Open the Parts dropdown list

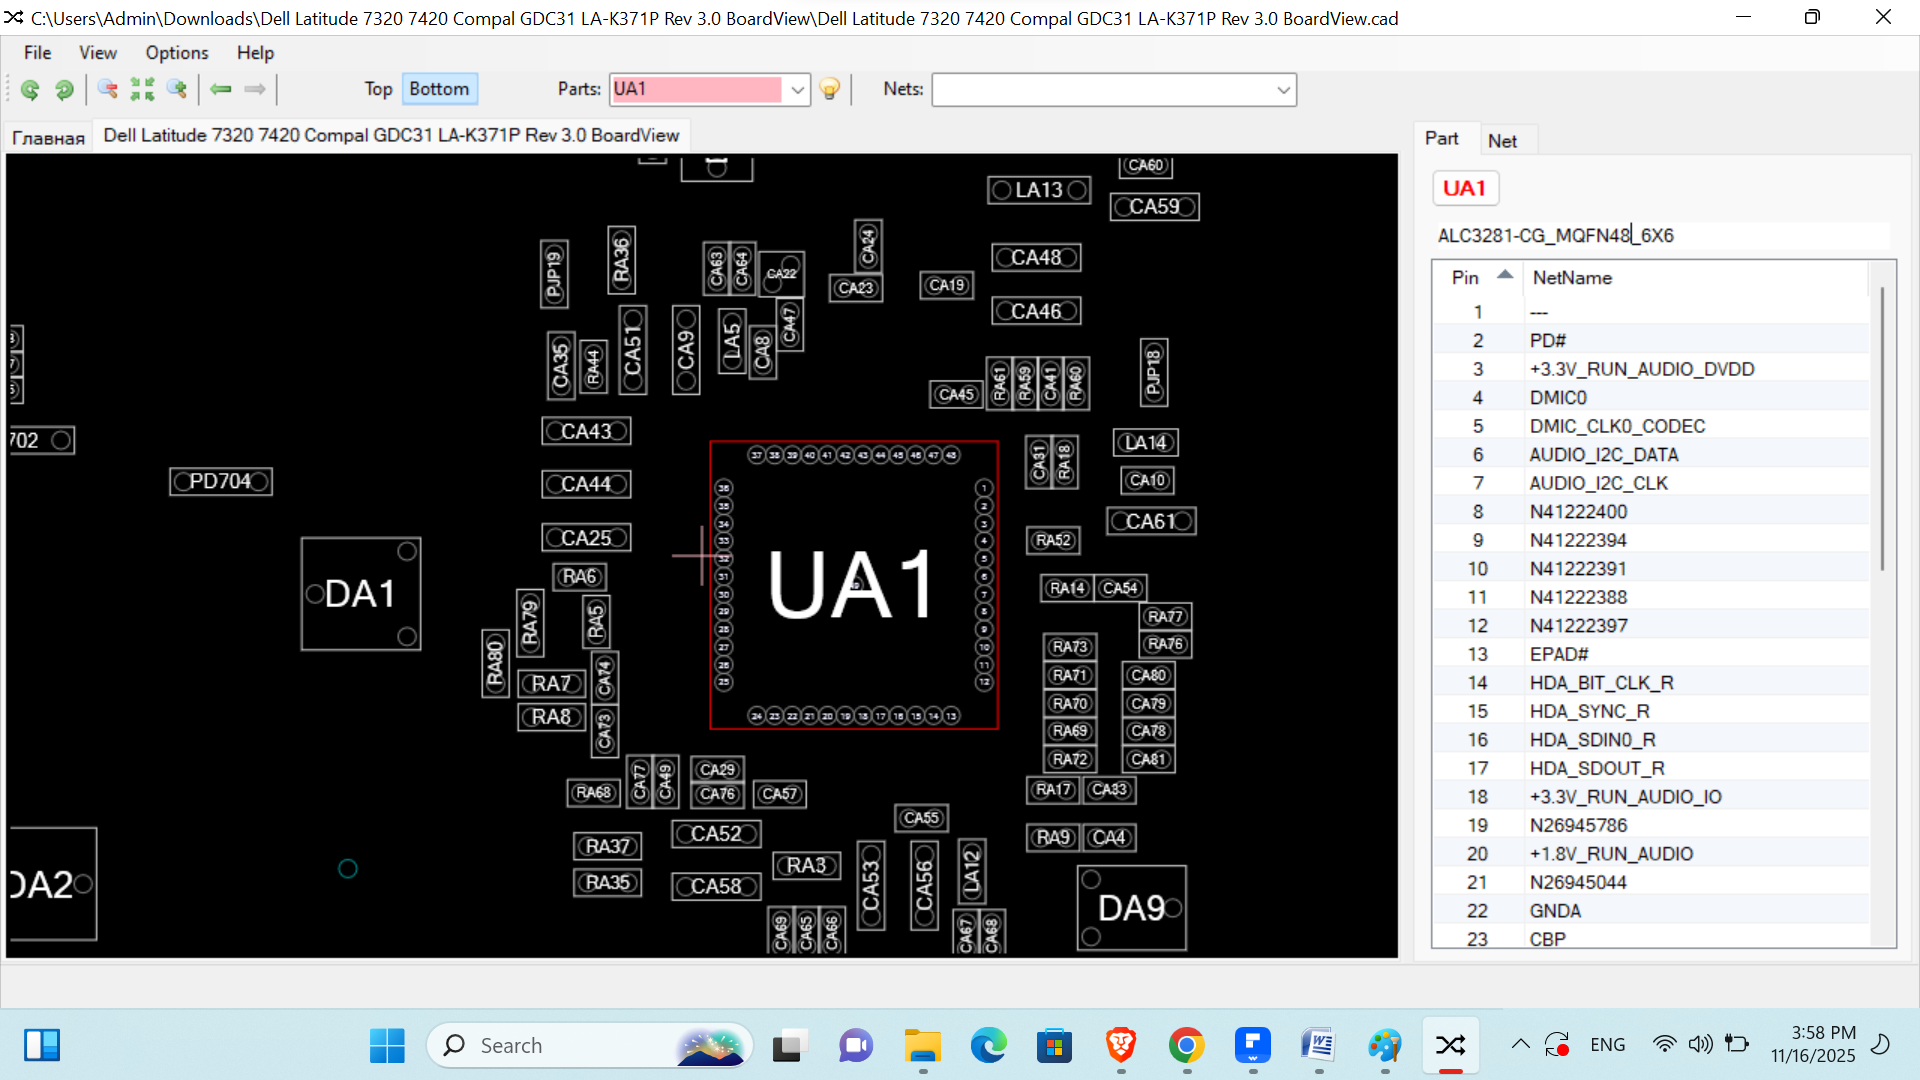(797, 90)
